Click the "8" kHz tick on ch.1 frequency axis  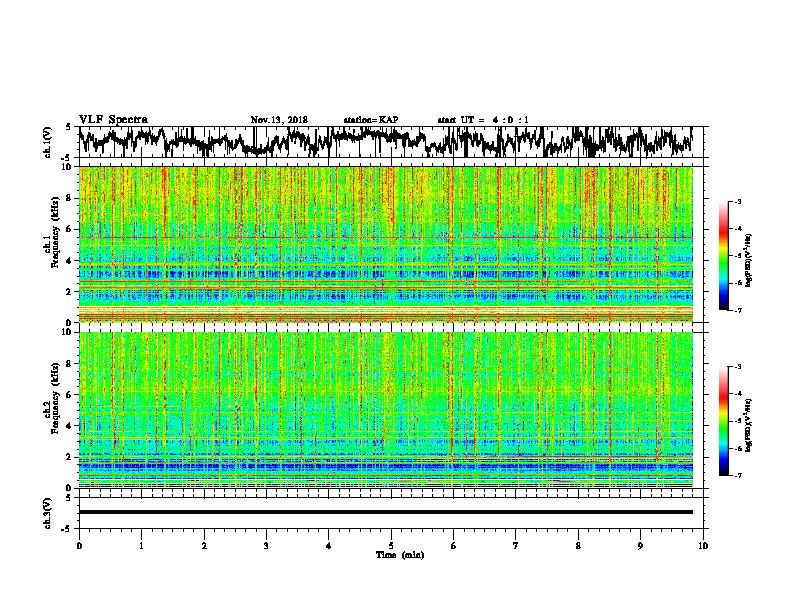pyautogui.click(x=70, y=198)
